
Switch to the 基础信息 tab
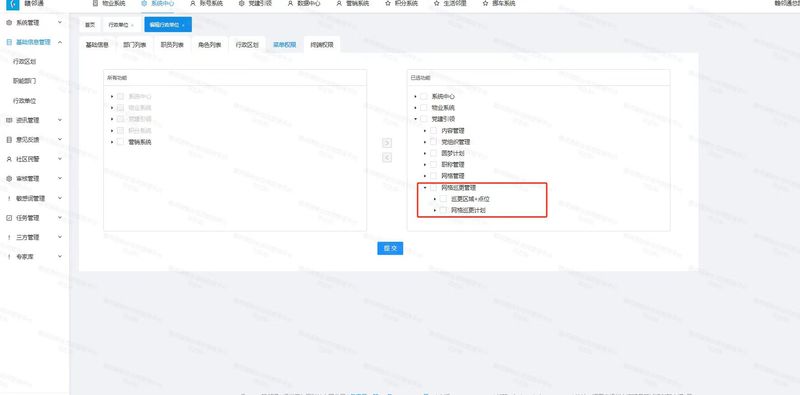click(x=97, y=45)
